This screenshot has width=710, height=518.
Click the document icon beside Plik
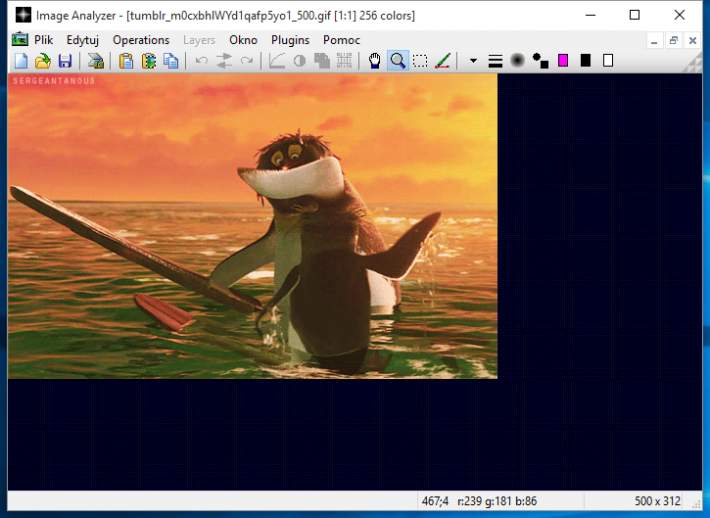point(20,39)
